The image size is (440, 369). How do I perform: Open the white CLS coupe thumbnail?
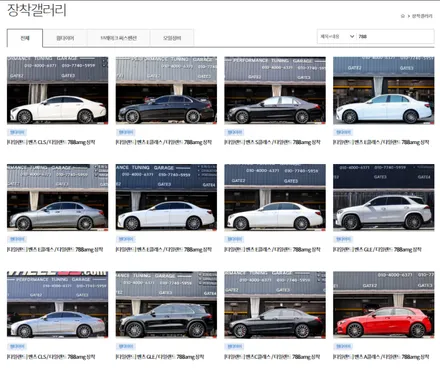point(57,90)
